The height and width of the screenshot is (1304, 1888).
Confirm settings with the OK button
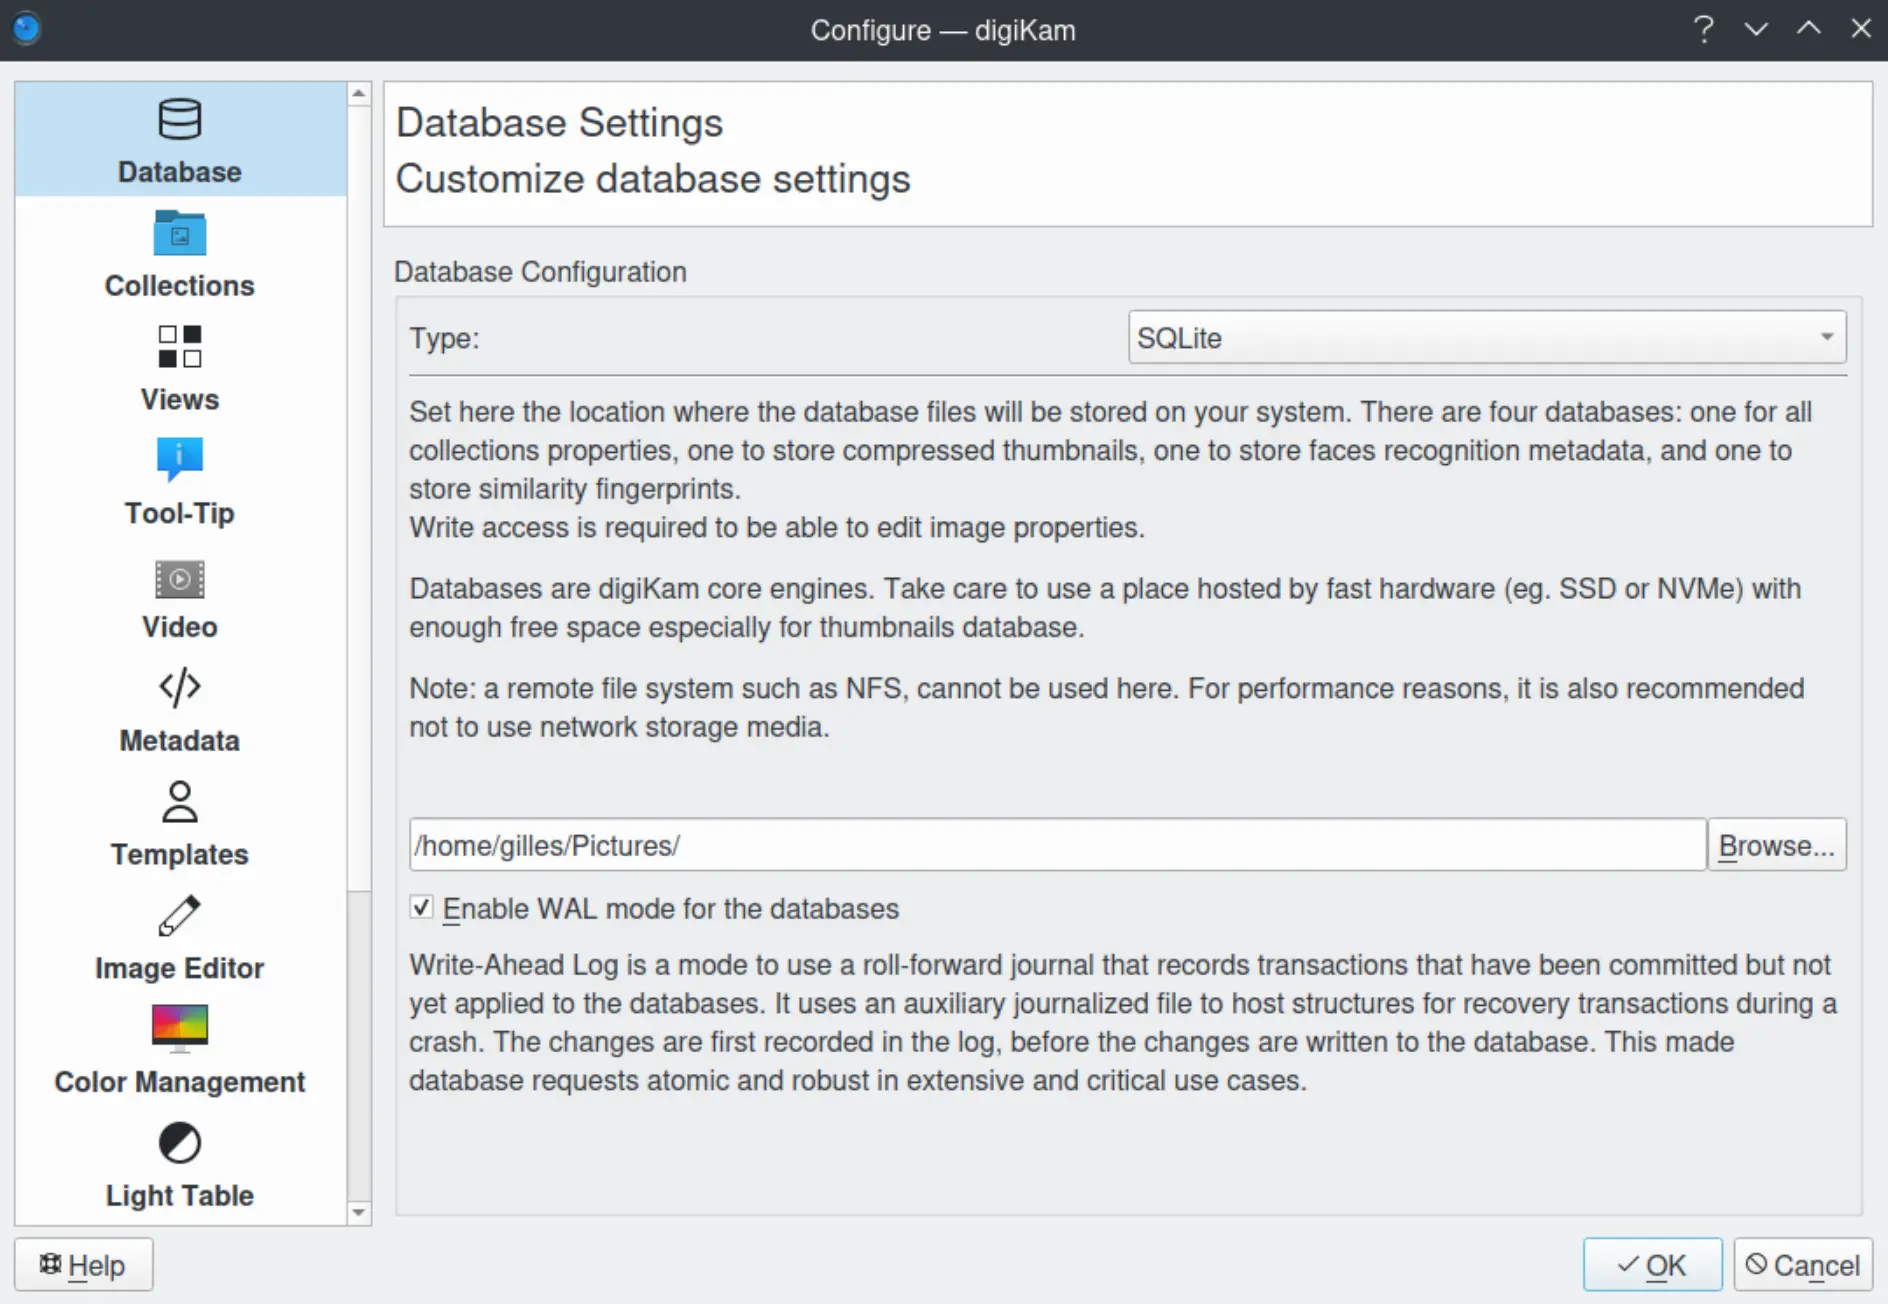click(1652, 1264)
